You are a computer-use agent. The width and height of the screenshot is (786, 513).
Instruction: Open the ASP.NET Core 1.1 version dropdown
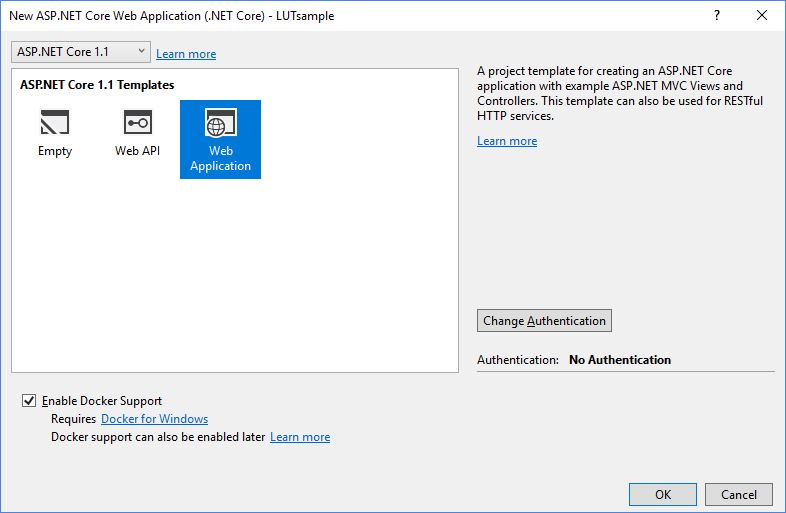coord(81,51)
